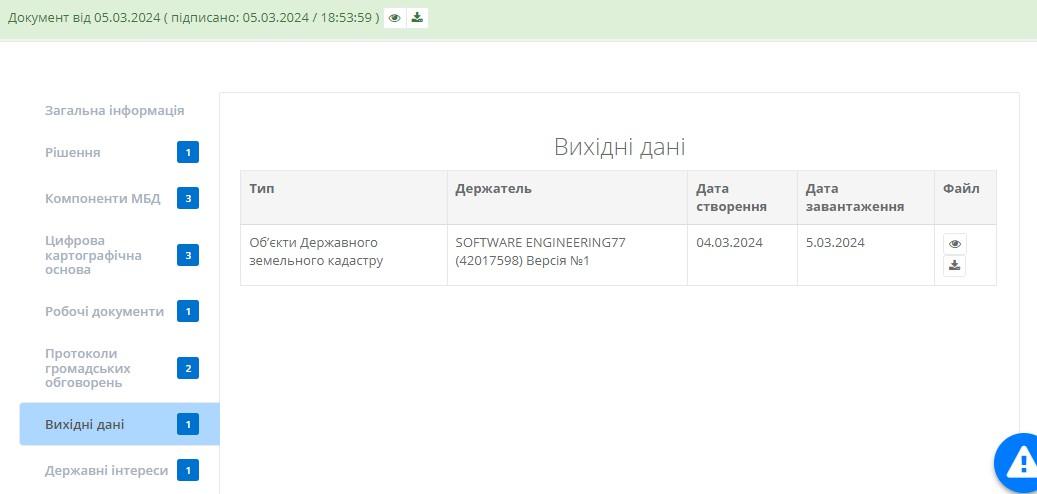Click the SOFTWARE ENGINEERING77 holder cell
The width and height of the screenshot is (1037, 494).
[x=540, y=251]
